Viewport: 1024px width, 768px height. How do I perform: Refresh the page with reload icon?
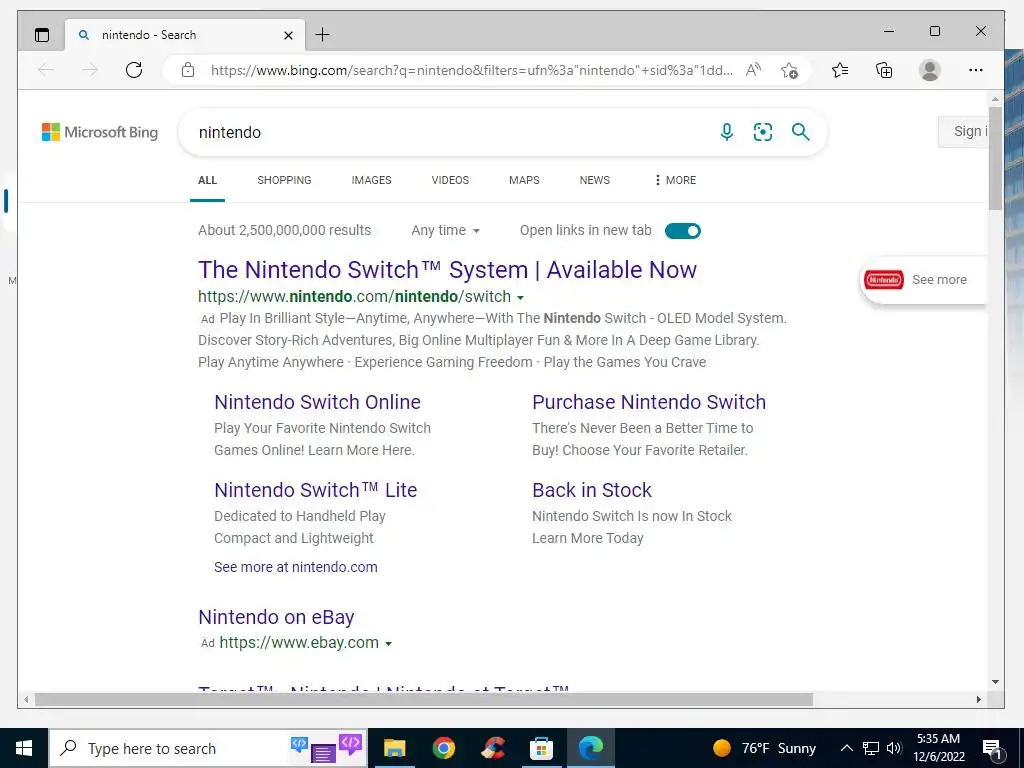pos(134,70)
